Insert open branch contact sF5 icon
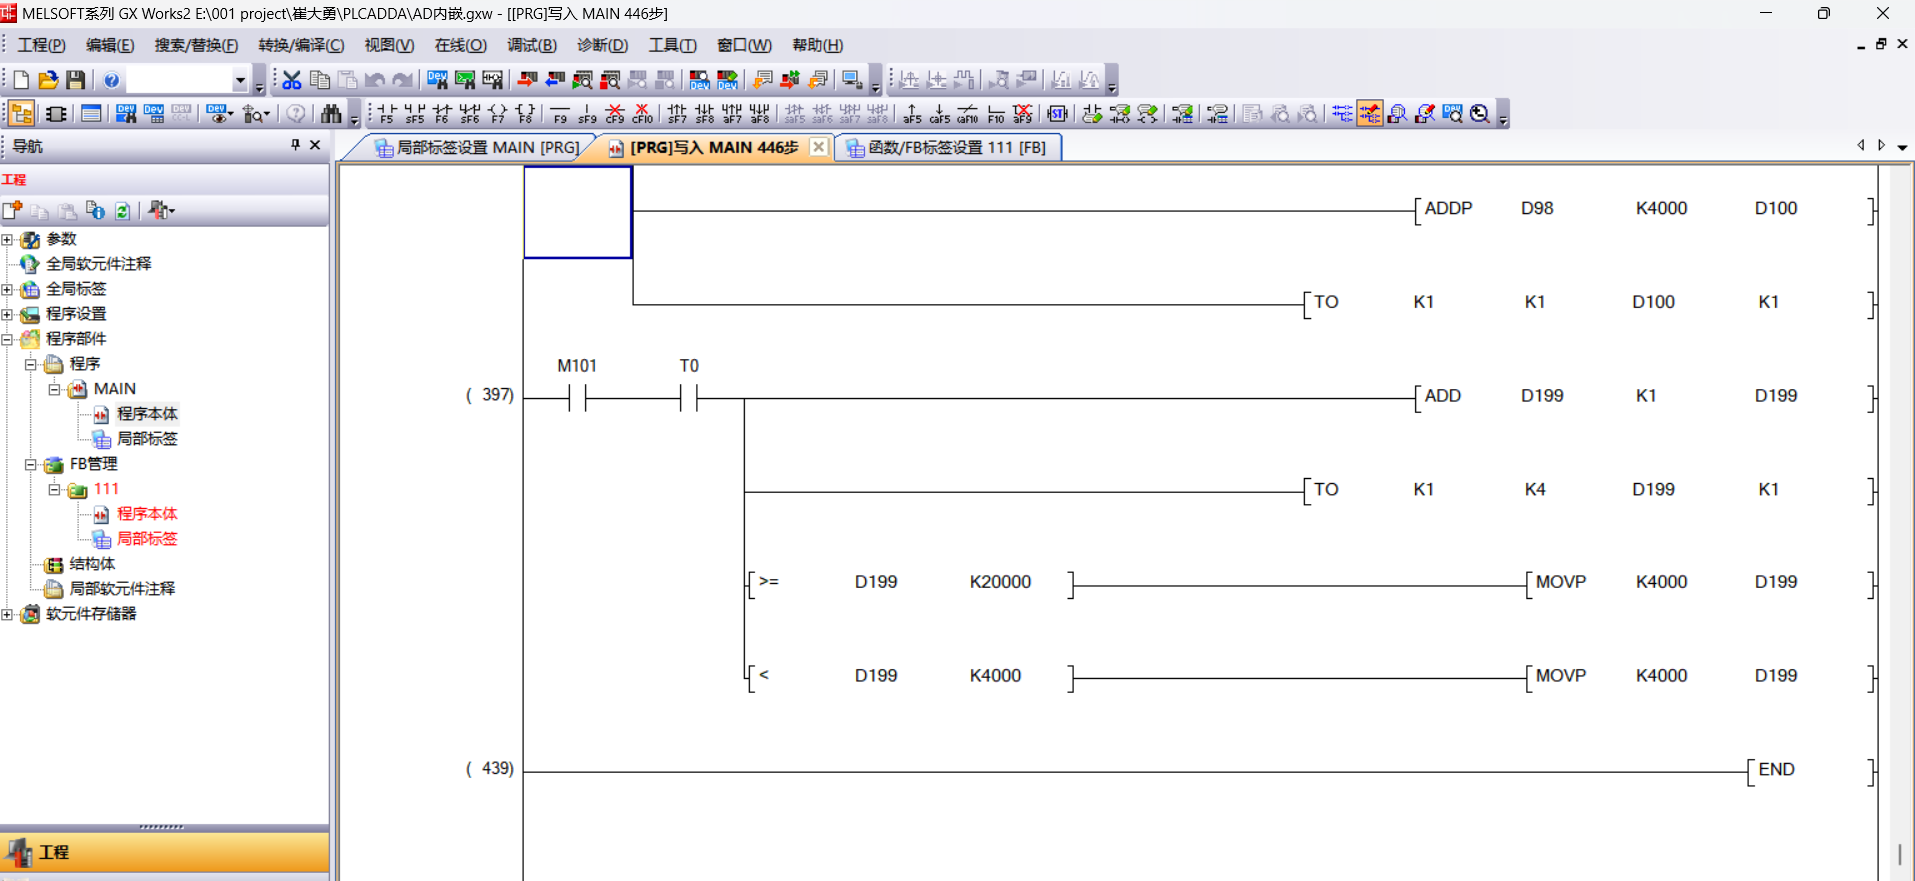The image size is (1915, 881). 415,114
